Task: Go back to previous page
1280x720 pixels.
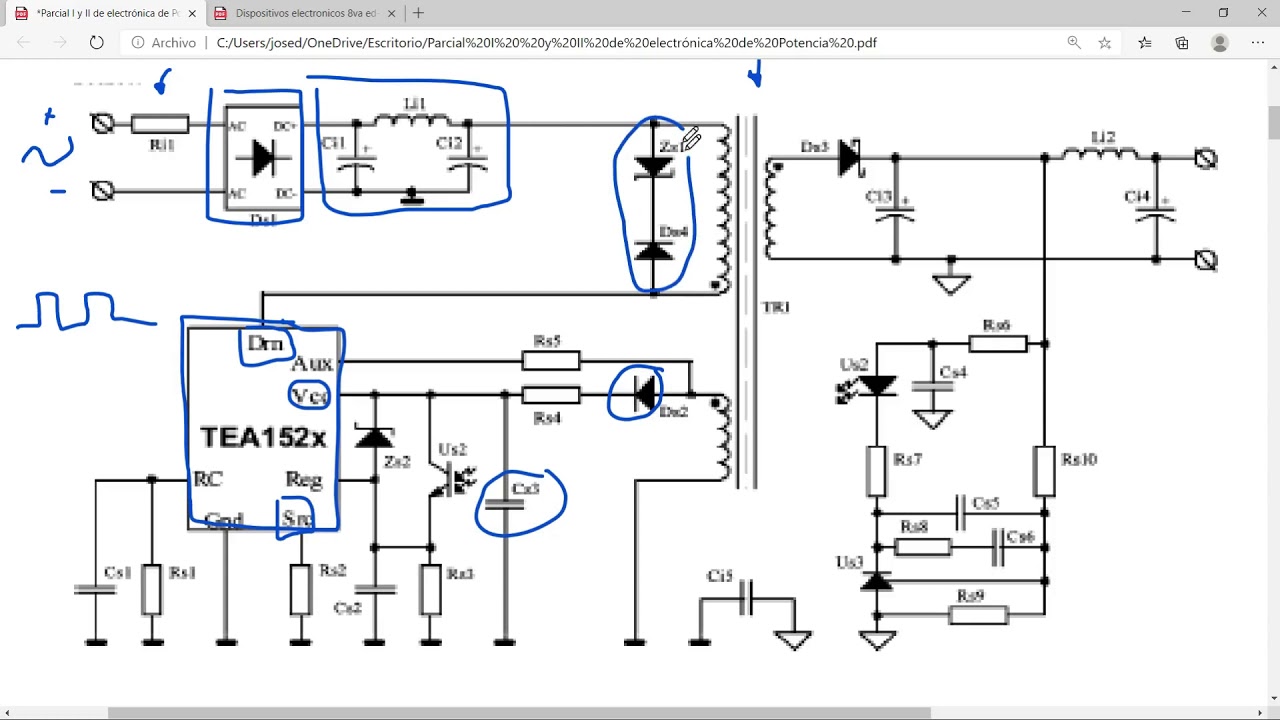Action: [x=24, y=43]
